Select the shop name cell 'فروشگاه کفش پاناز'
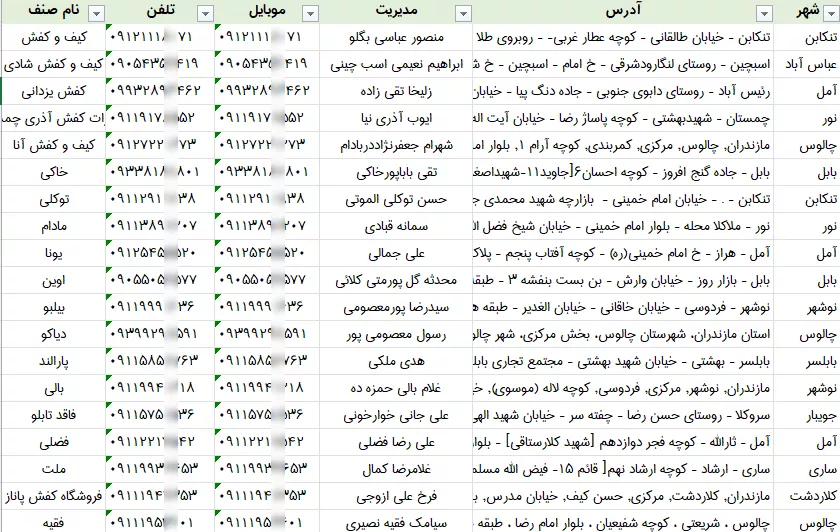The image size is (840, 532). pyautogui.click(x=54, y=497)
